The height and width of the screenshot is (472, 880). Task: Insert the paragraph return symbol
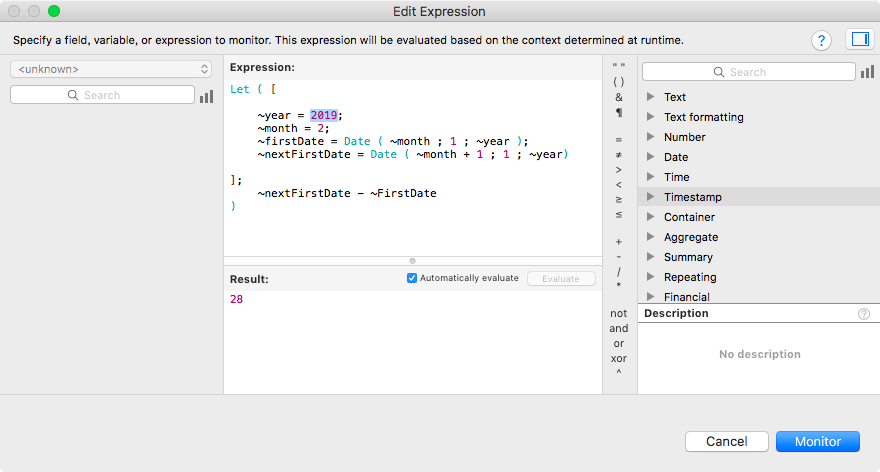click(618, 112)
